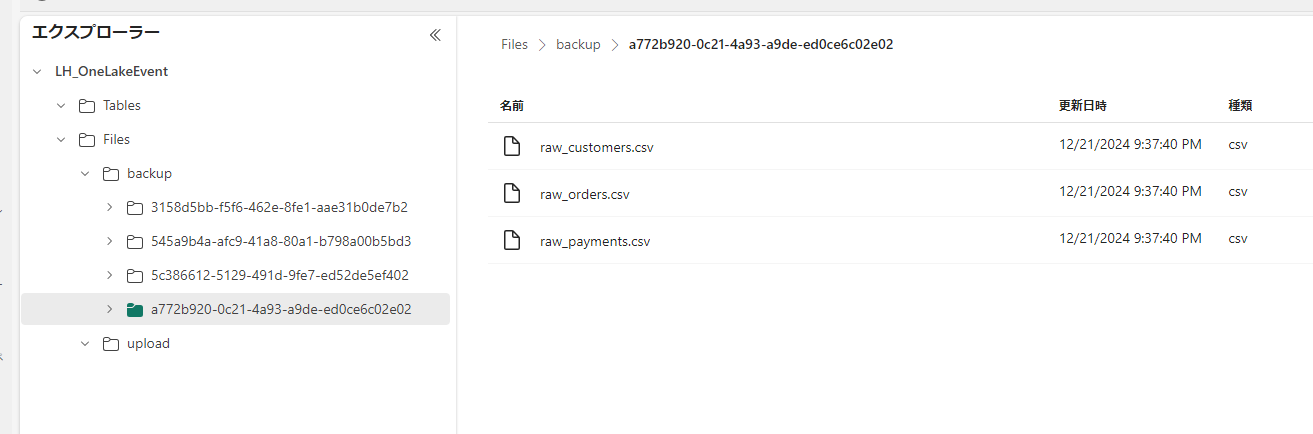Click file icon for raw_orders.csv

[x=512, y=193]
